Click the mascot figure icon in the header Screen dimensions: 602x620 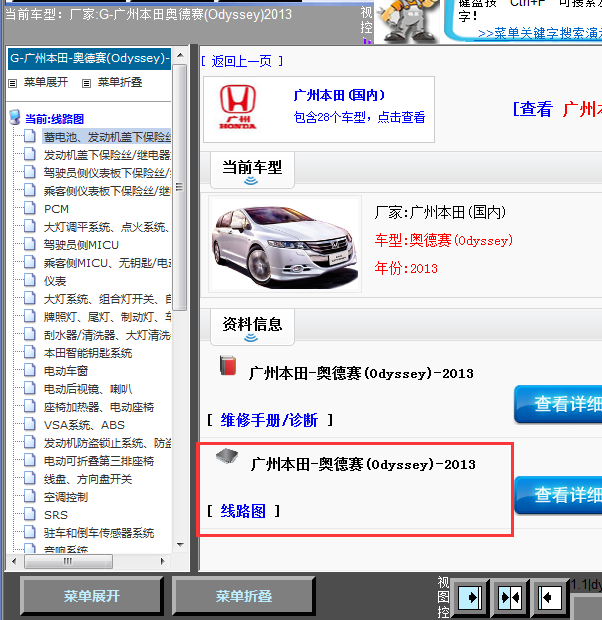[407, 22]
